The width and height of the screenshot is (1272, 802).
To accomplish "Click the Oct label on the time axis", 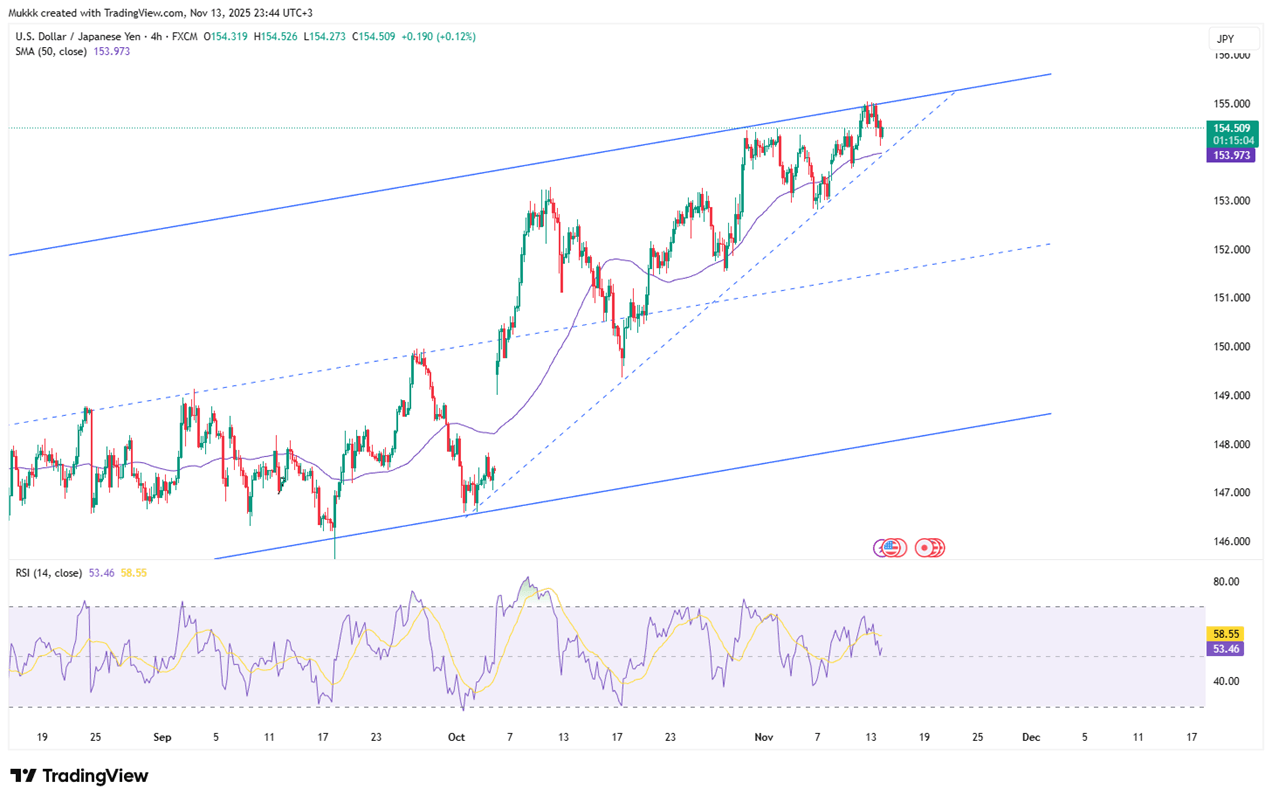I will [456, 737].
